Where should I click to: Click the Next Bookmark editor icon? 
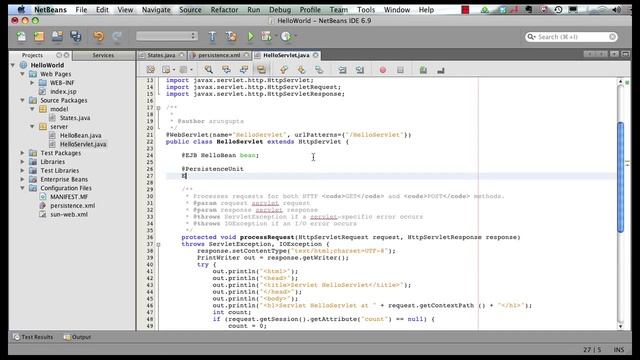pos(301,70)
